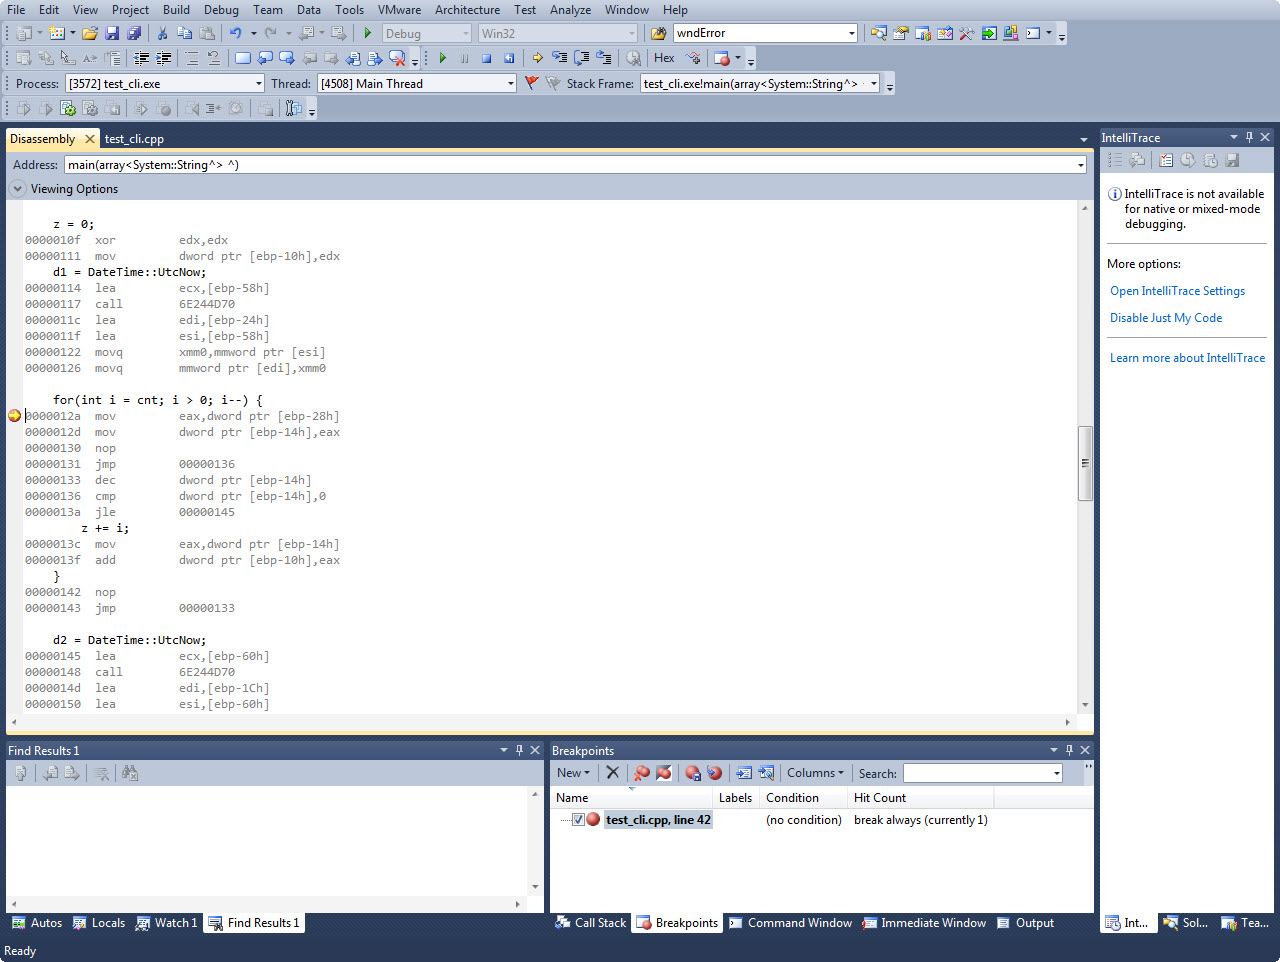The height and width of the screenshot is (962, 1280).
Task: Open the Debug menu
Action: (x=221, y=10)
